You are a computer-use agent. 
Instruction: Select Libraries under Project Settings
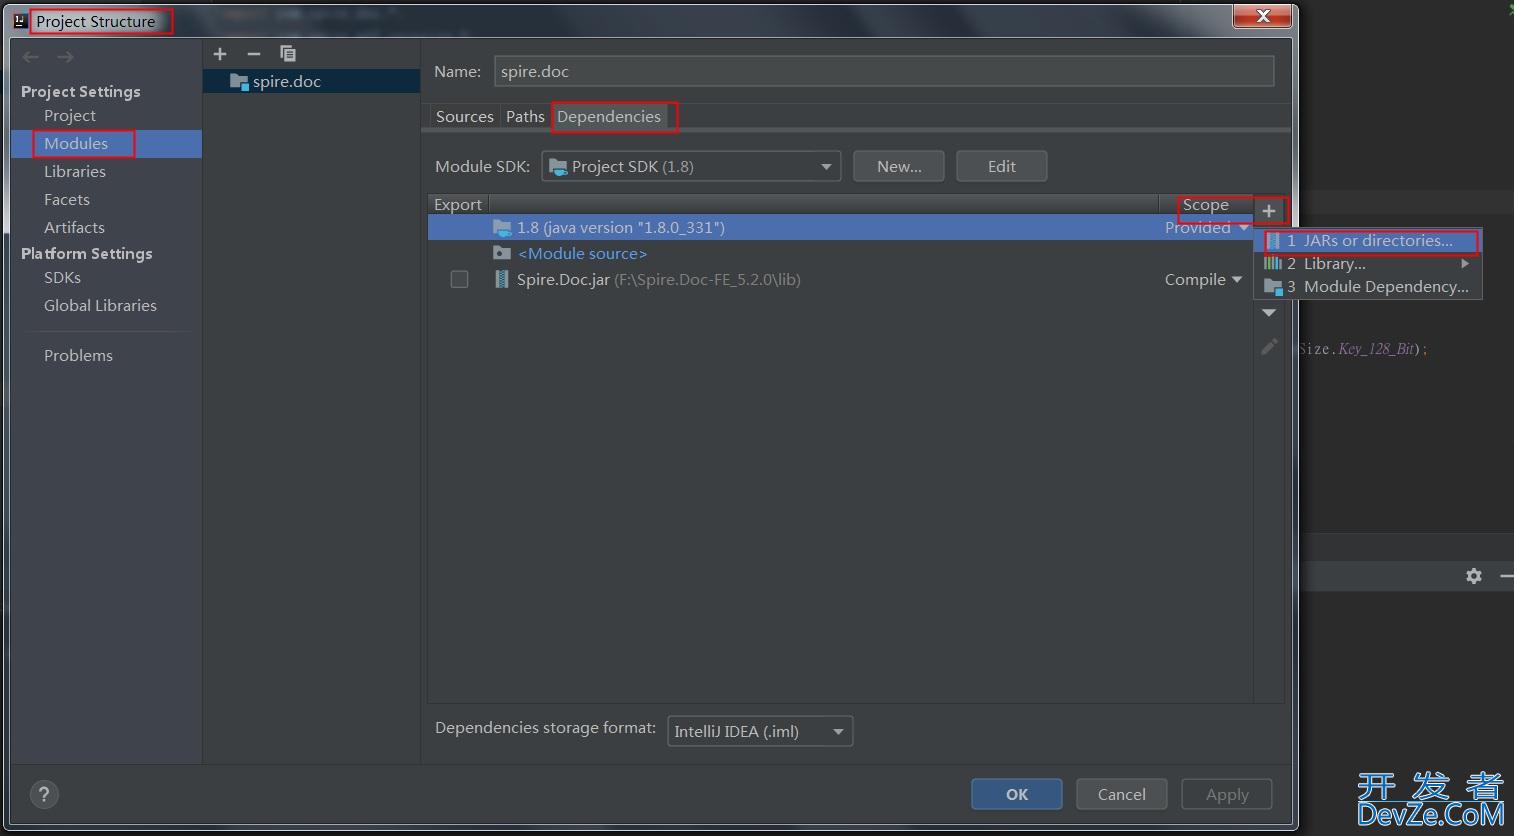tap(75, 172)
